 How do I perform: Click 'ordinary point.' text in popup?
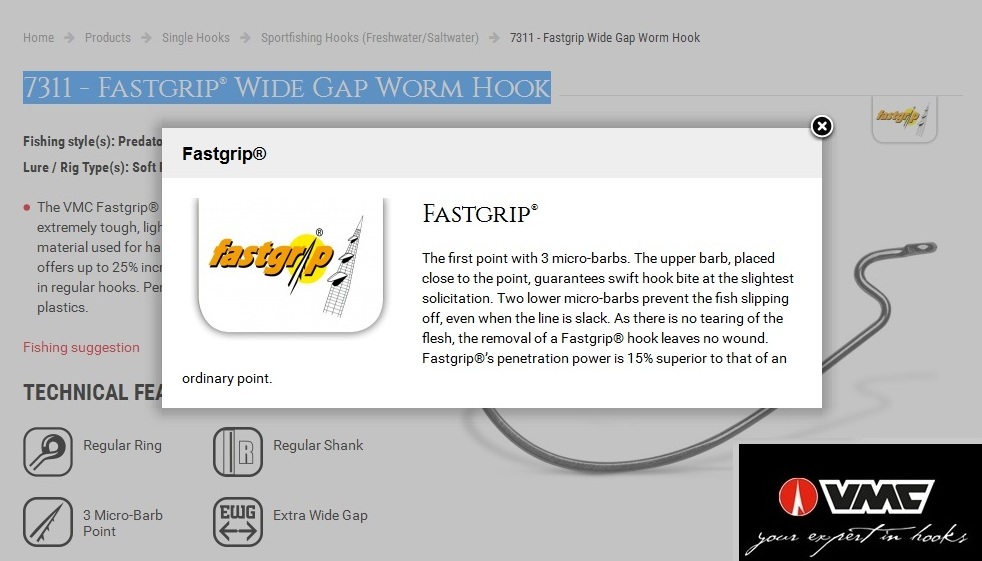tap(227, 378)
